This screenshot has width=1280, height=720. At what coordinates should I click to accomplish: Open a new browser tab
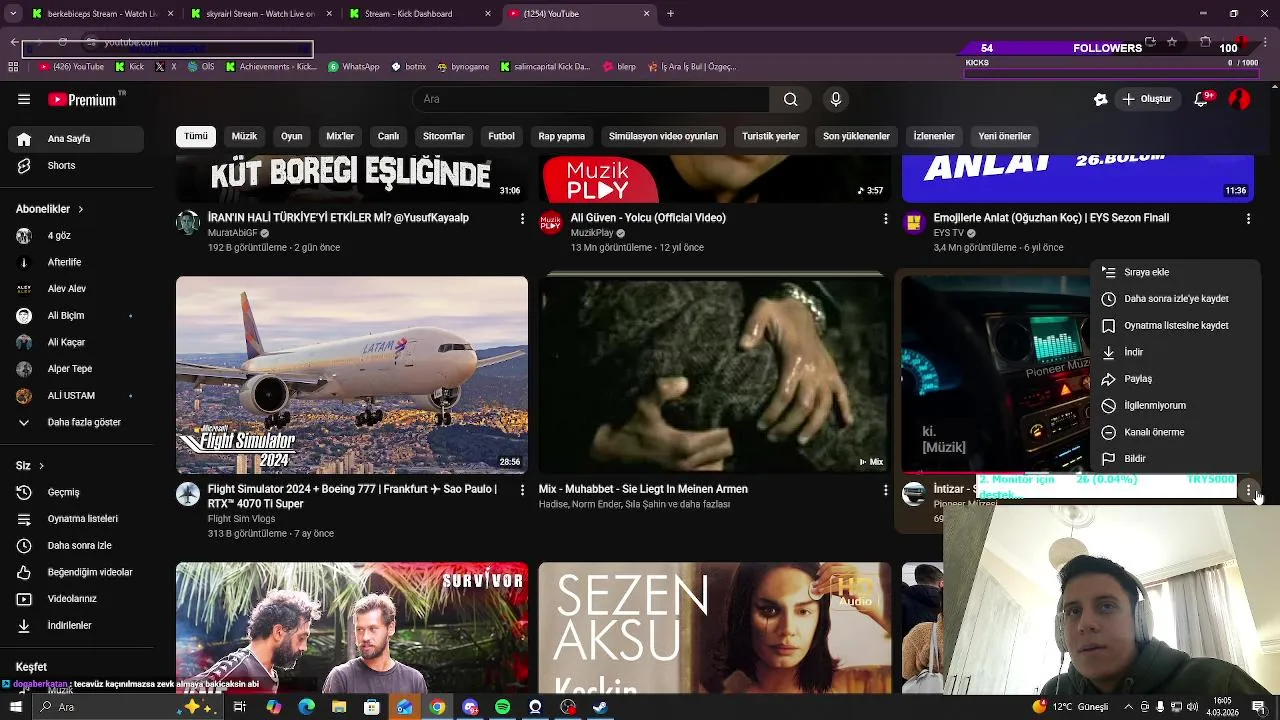pyautogui.click(x=670, y=14)
